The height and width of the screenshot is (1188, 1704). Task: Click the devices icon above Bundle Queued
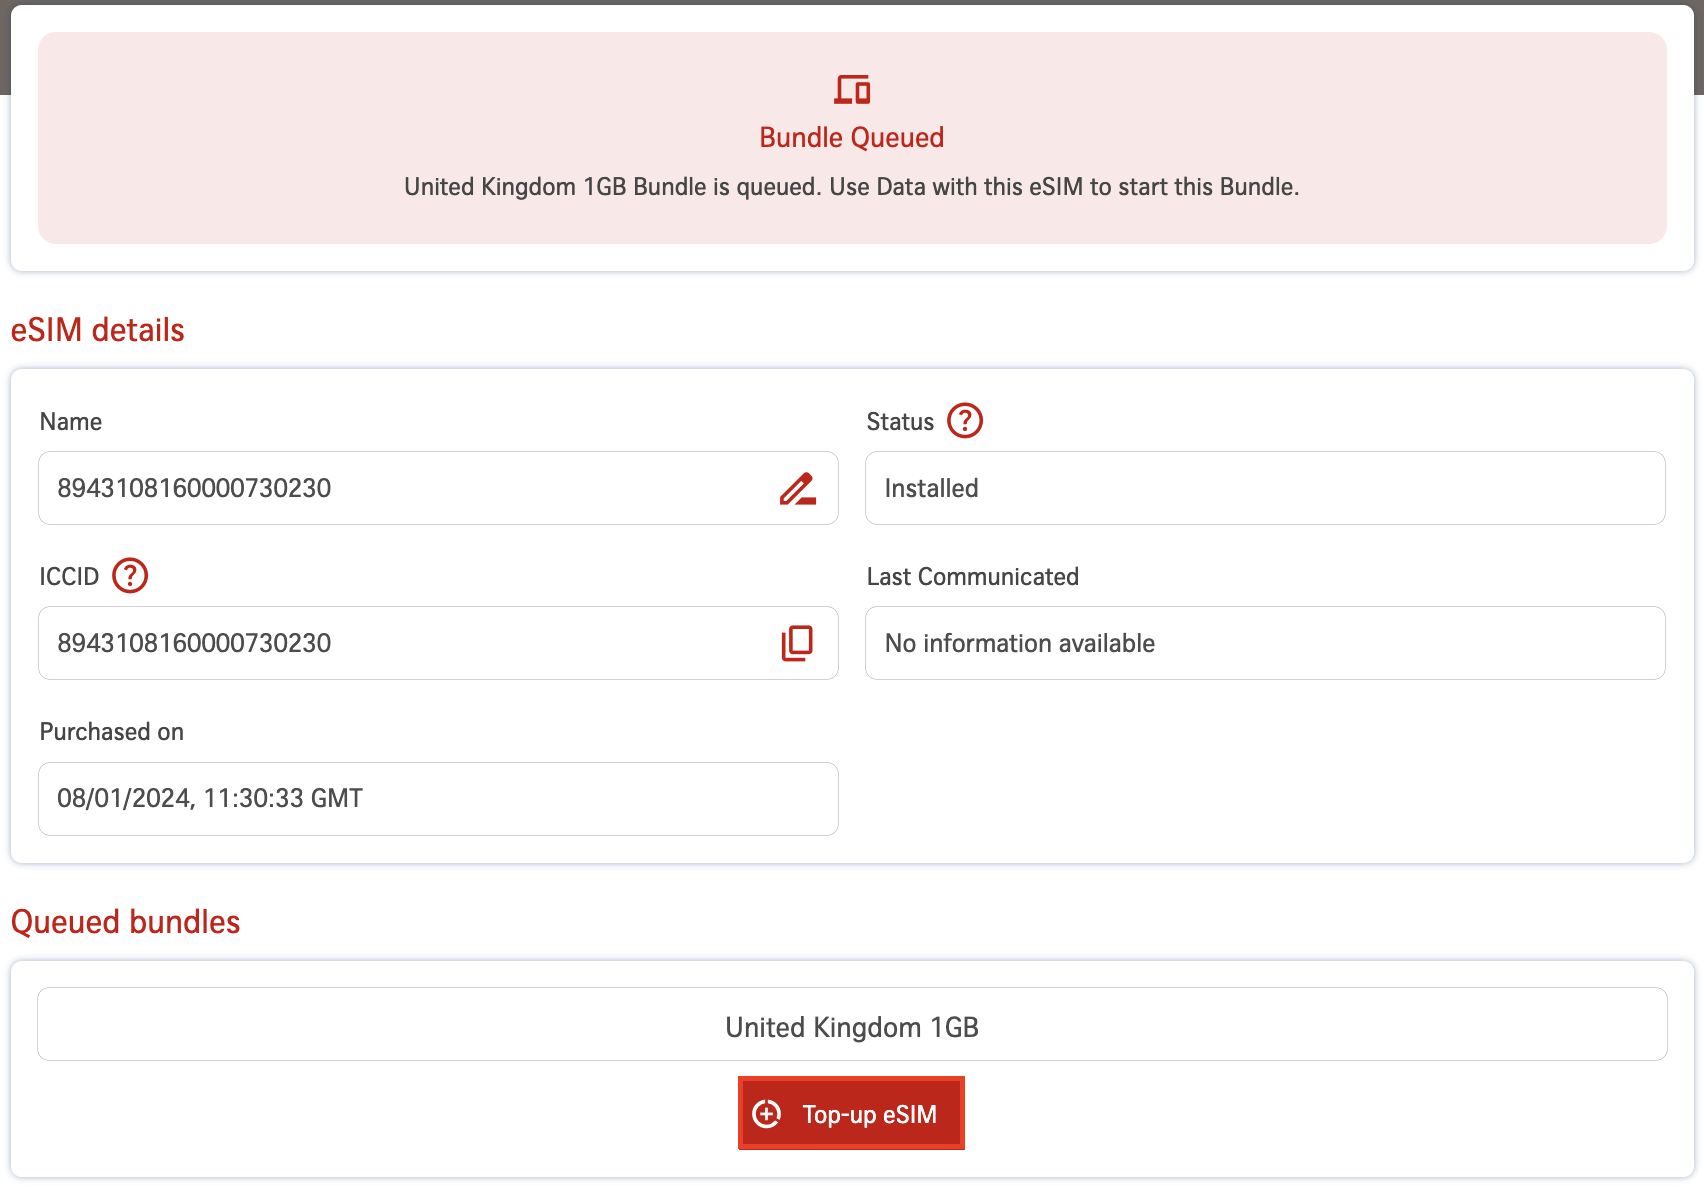click(x=852, y=90)
